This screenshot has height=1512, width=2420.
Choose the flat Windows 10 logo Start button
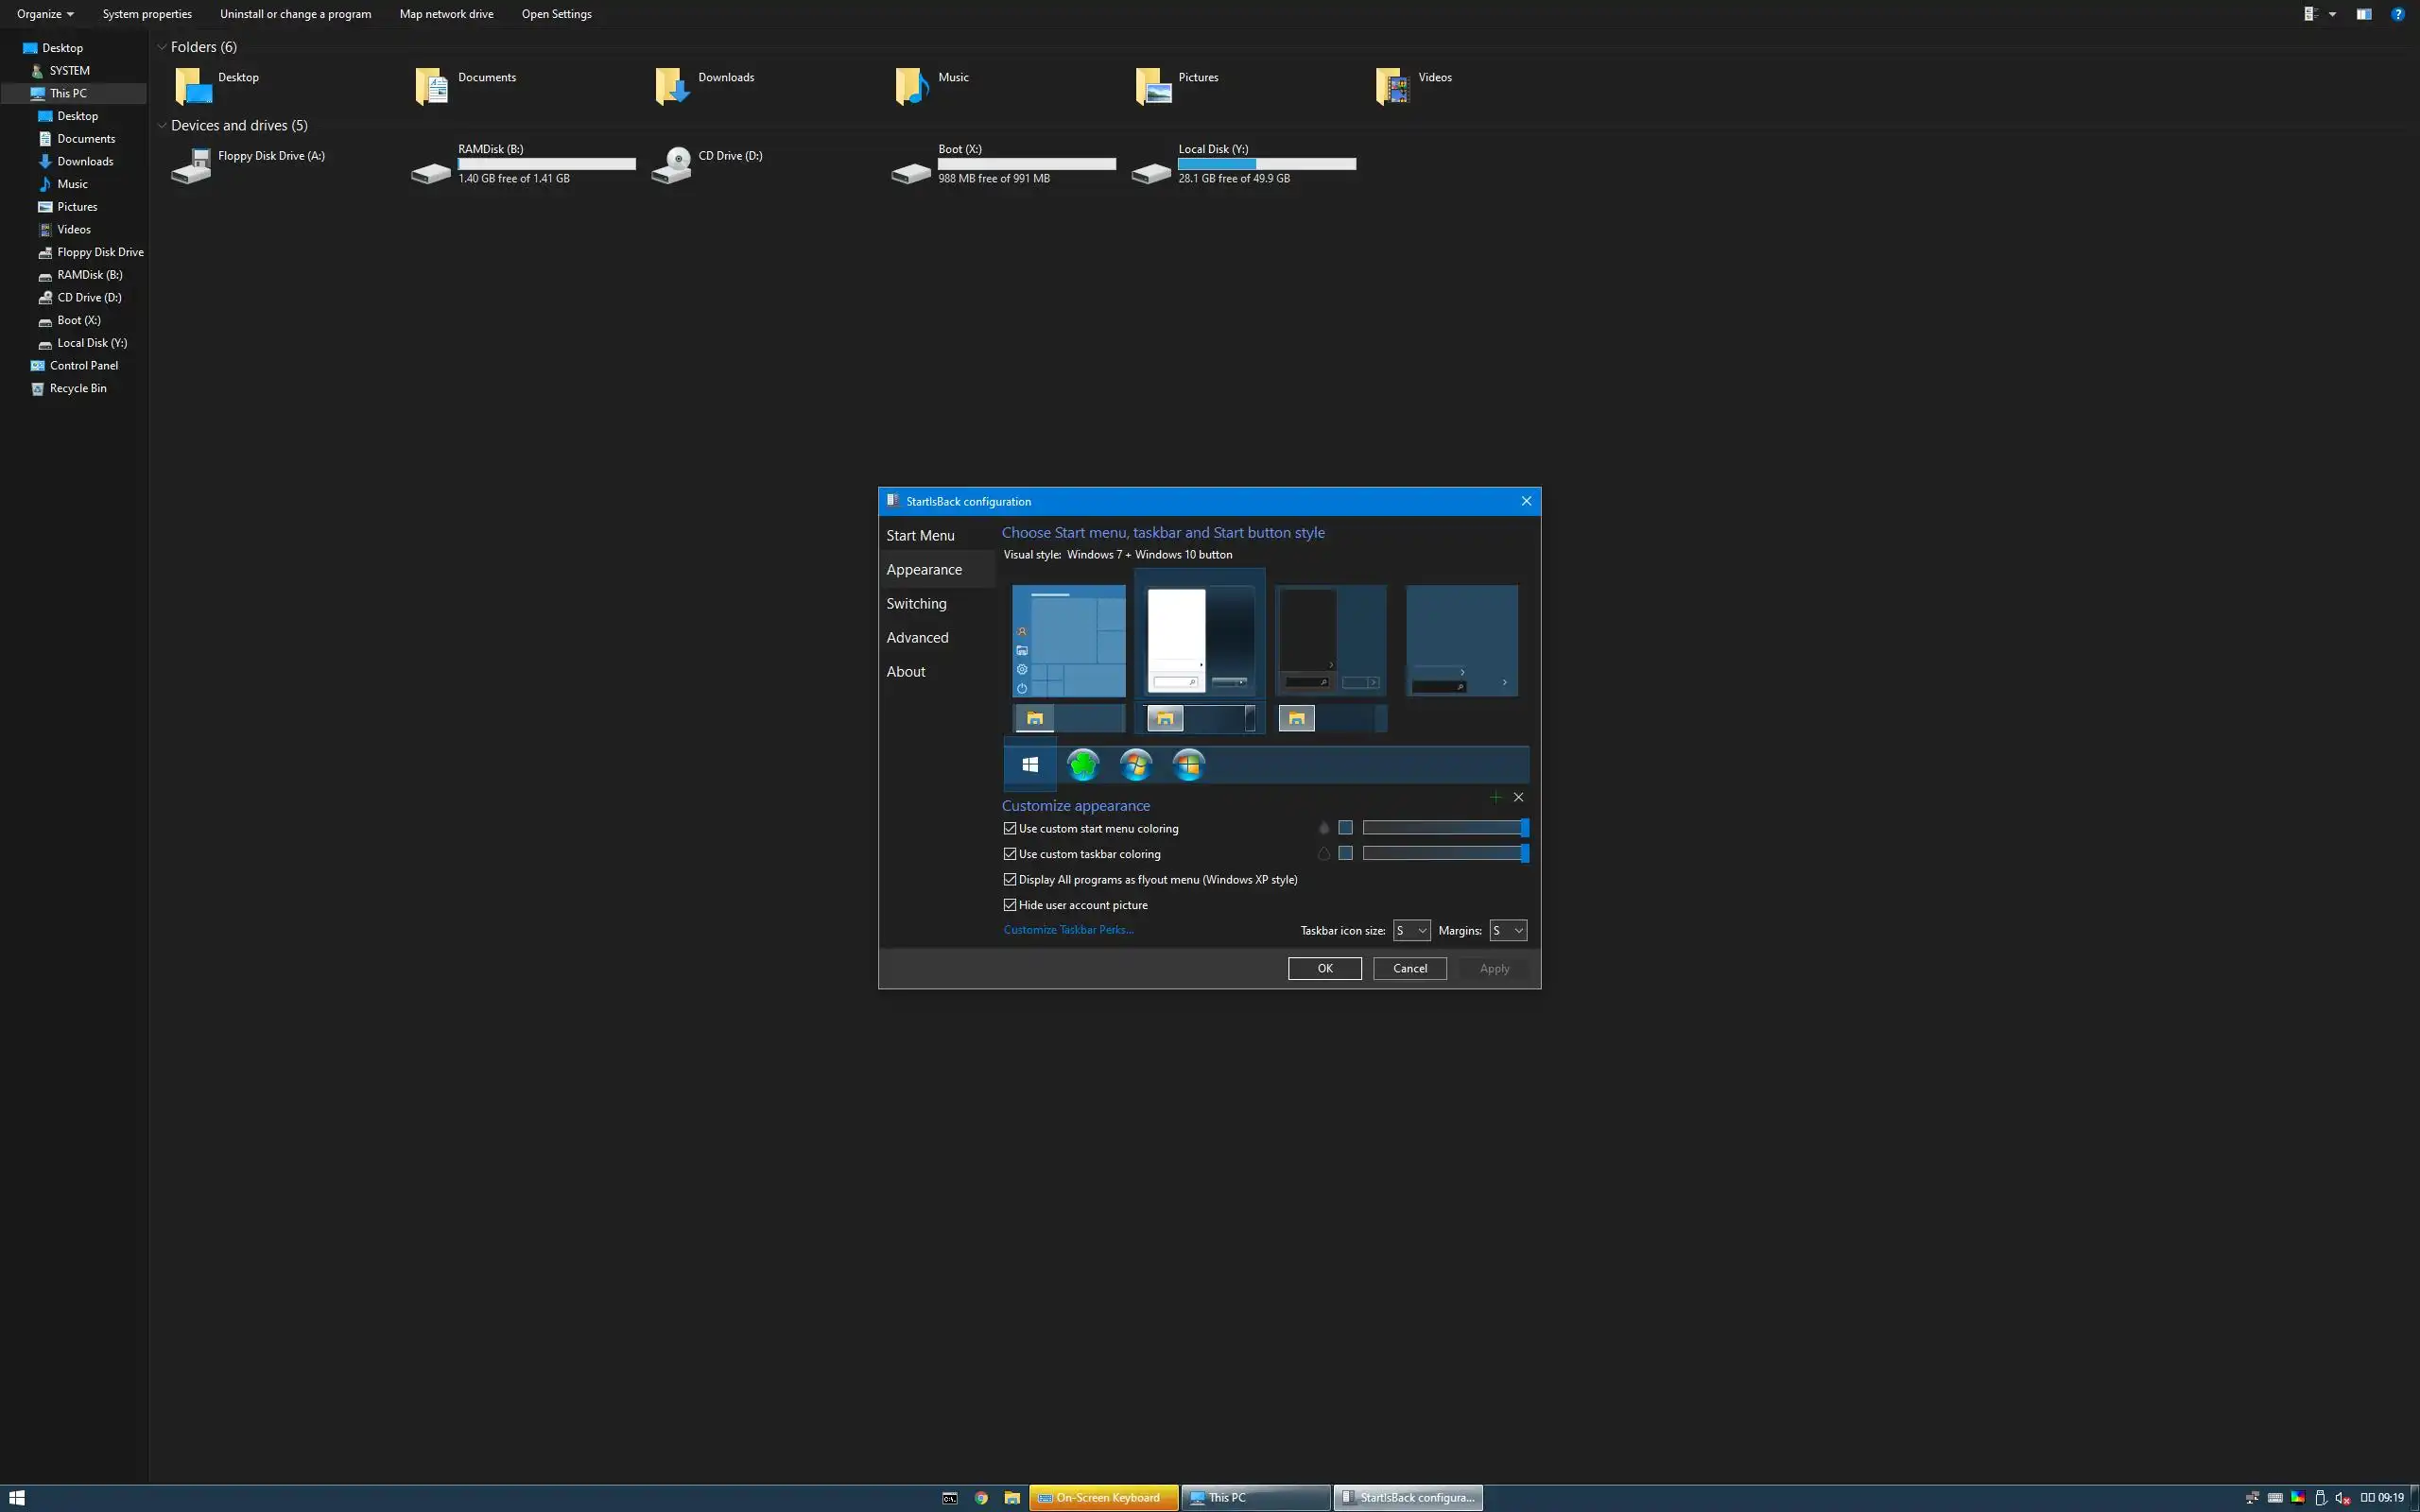click(1030, 765)
